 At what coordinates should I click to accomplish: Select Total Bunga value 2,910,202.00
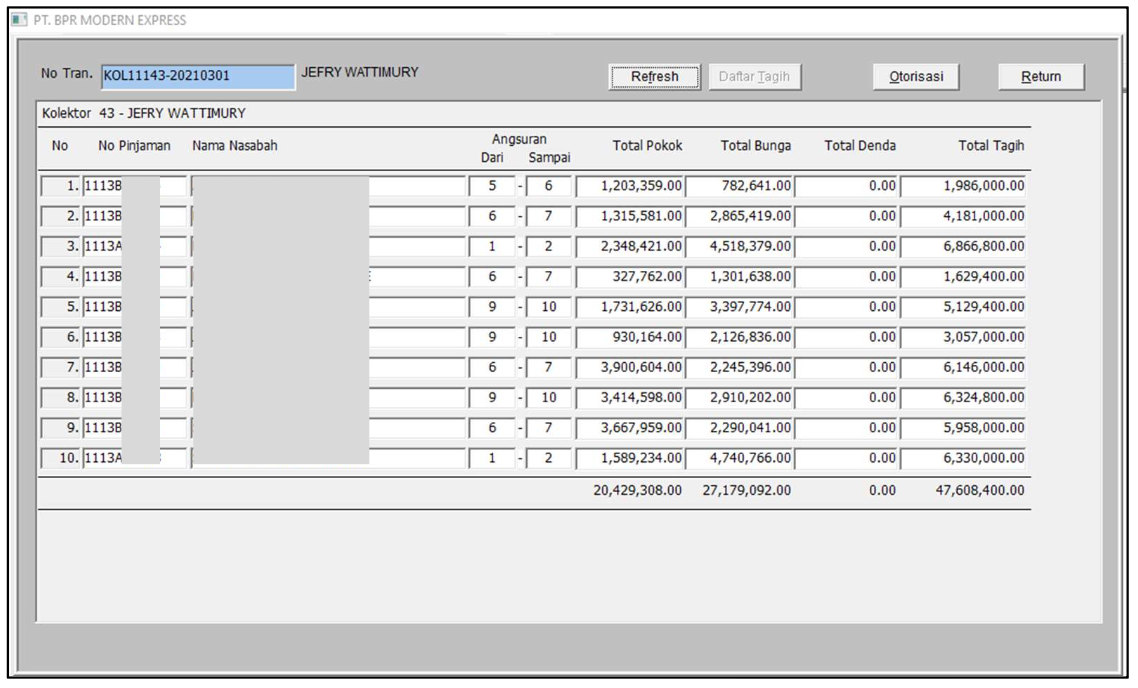pyautogui.click(x=741, y=398)
